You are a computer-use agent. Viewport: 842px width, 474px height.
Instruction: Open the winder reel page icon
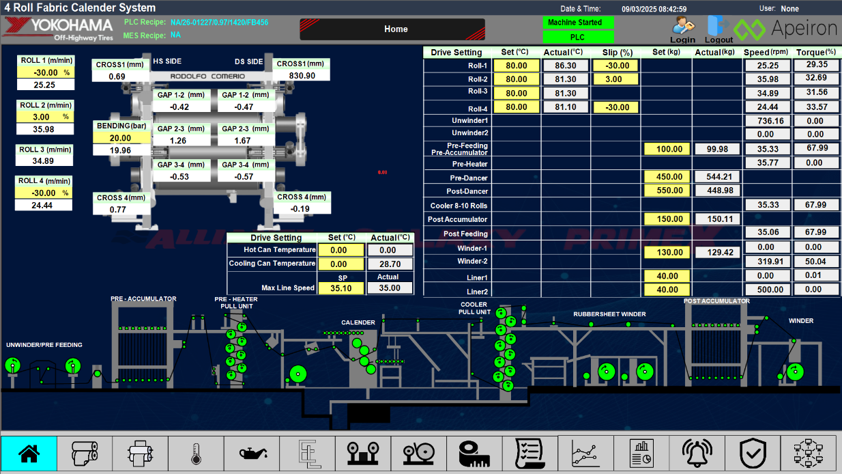click(419, 454)
